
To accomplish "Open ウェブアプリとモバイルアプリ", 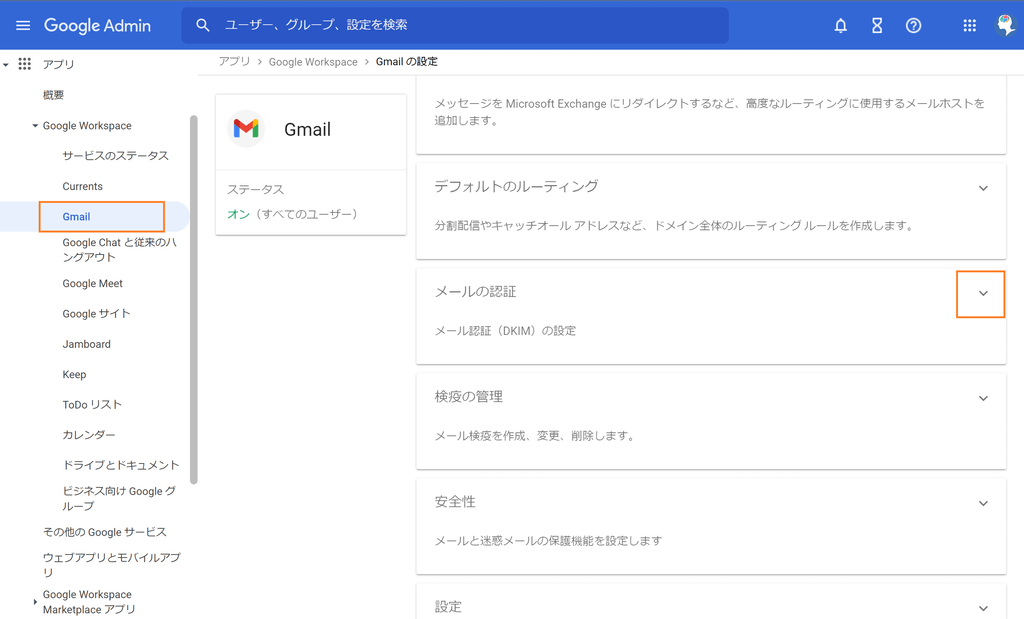I will (112, 565).
